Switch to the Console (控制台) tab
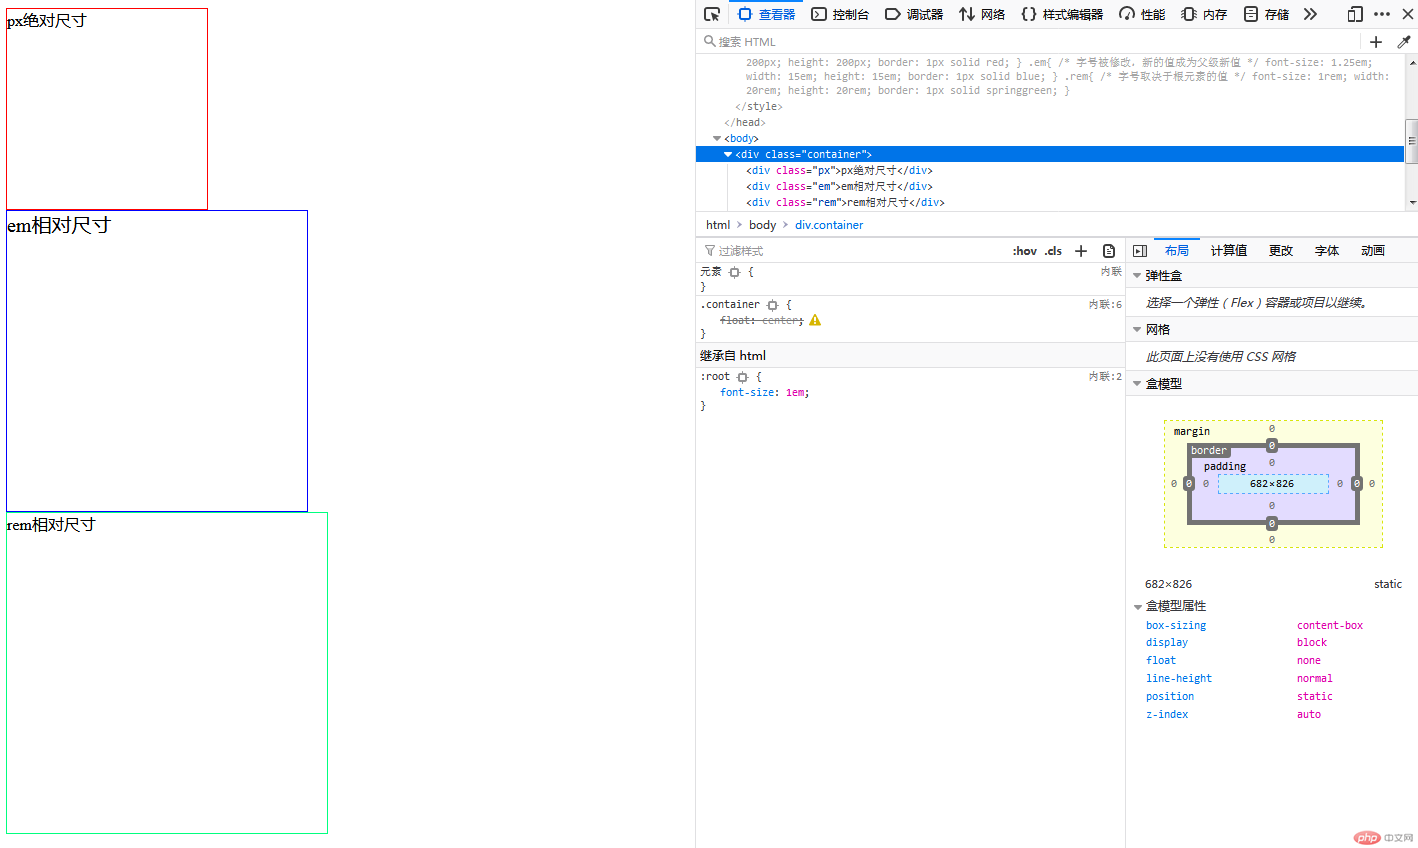 (x=840, y=14)
